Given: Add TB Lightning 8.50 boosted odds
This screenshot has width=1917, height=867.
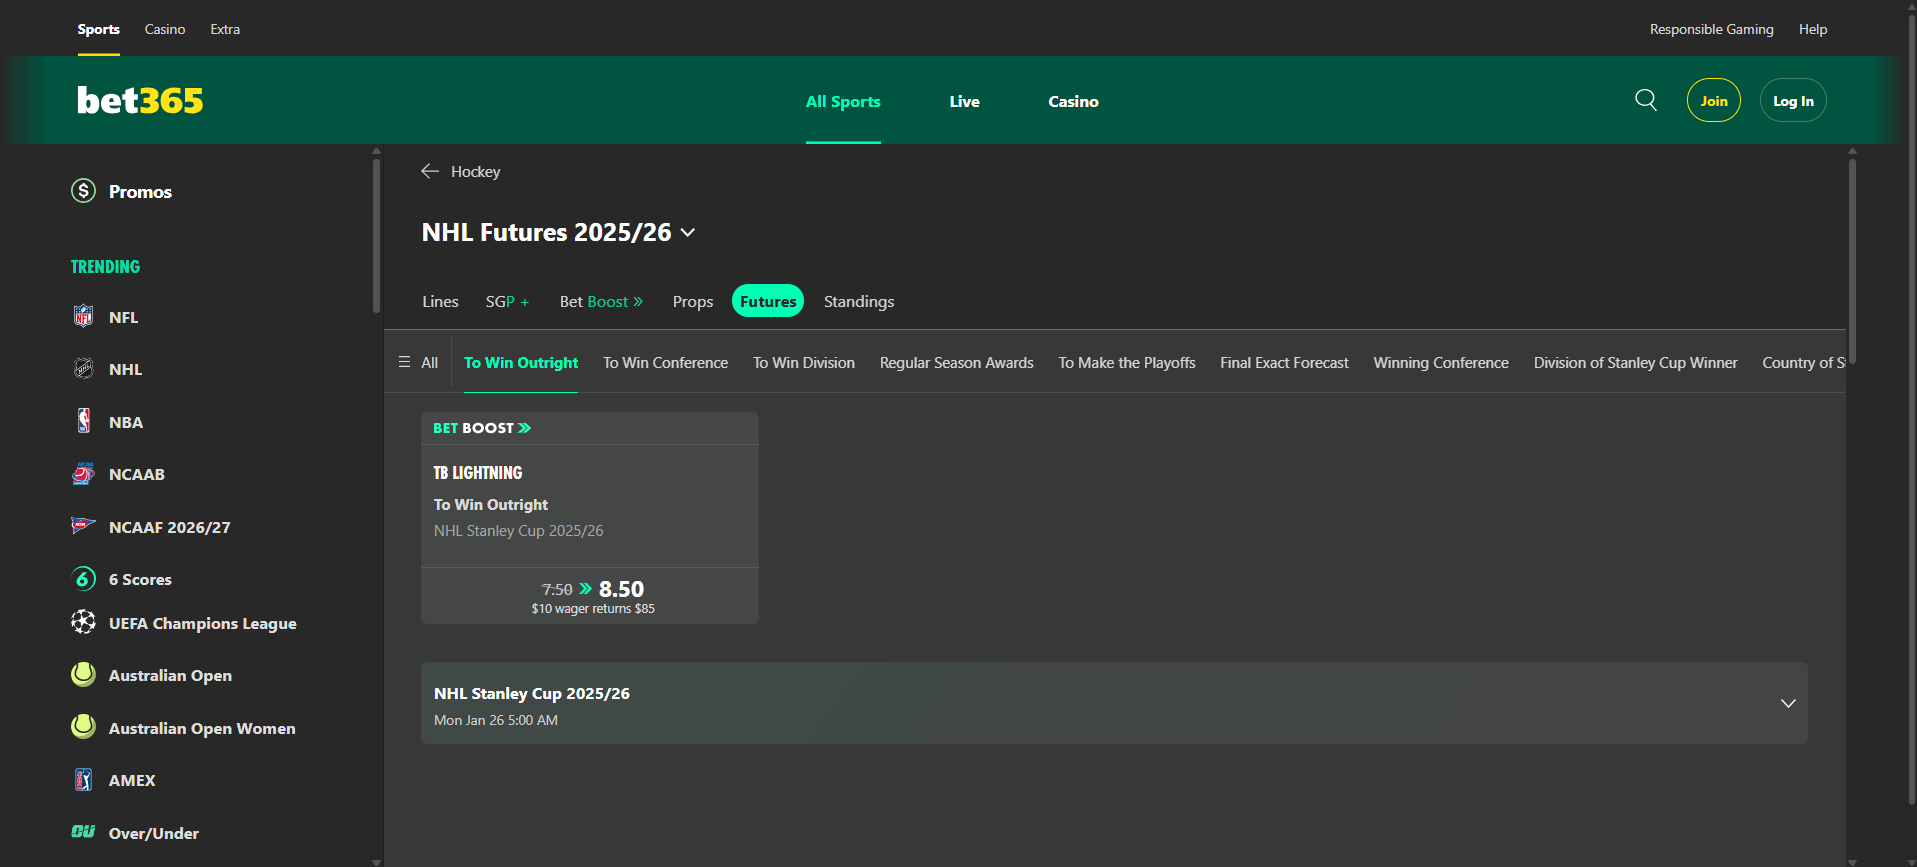Looking at the screenshot, I should [x=590, y=596].
